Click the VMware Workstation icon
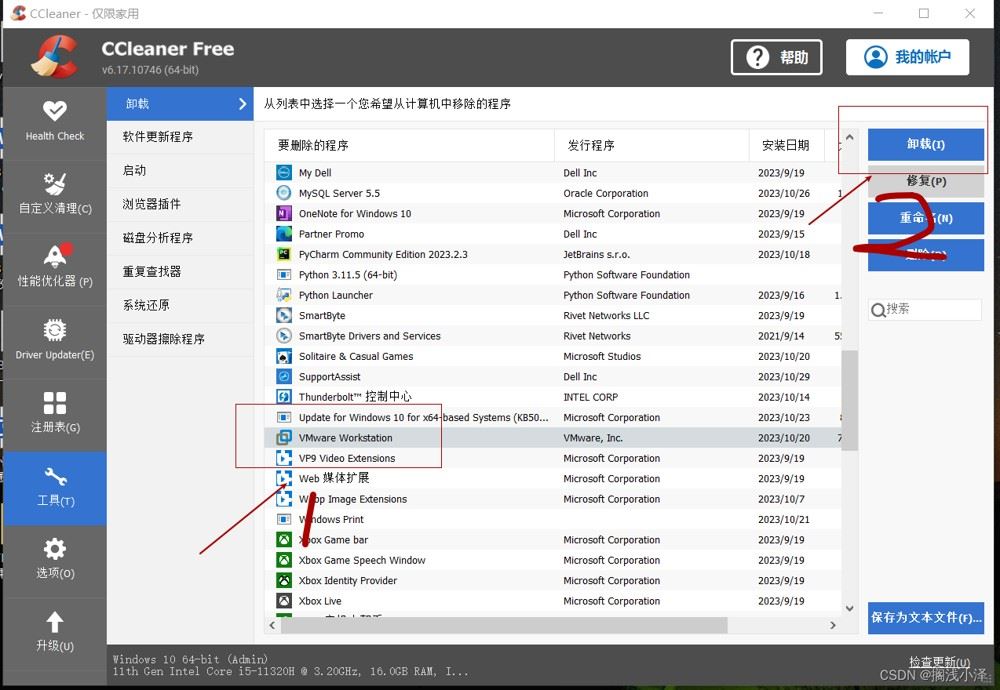The height and width of the screenshot is (690, 1000). 284,437
